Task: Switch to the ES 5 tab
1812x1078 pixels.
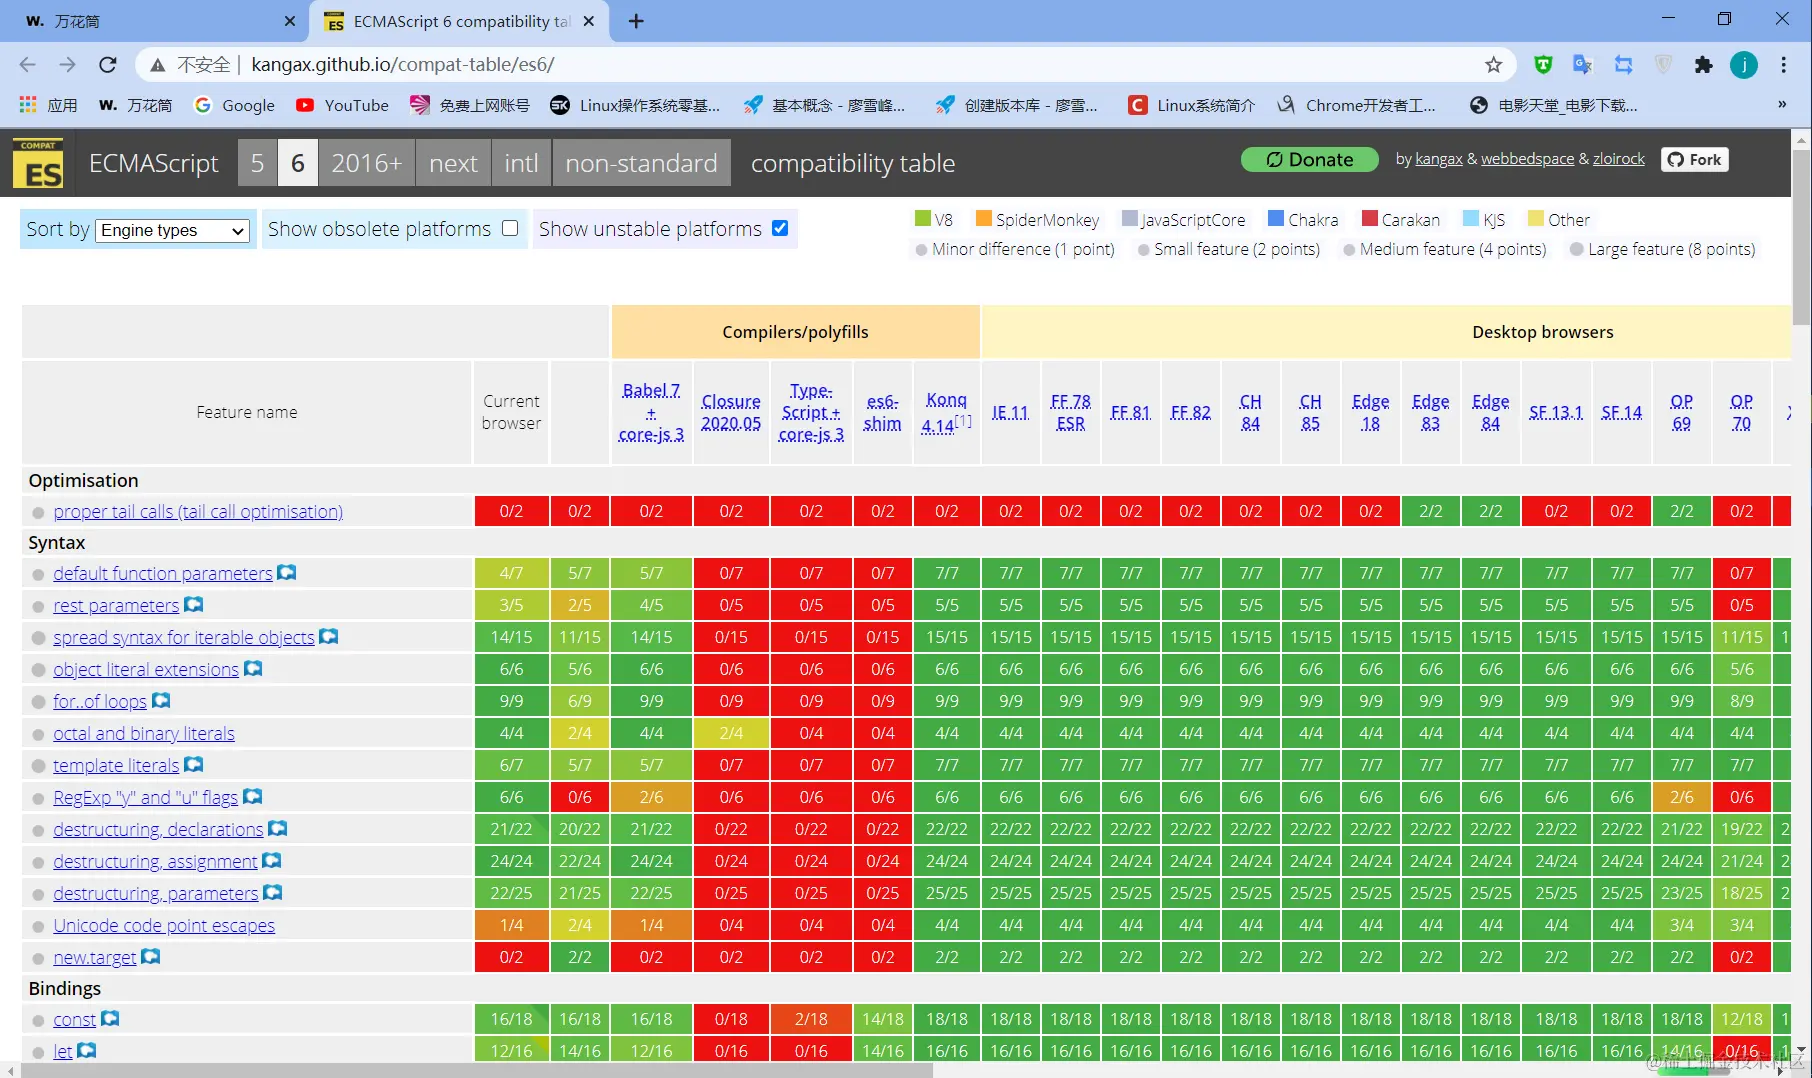Action: click(x=257, y=163)
